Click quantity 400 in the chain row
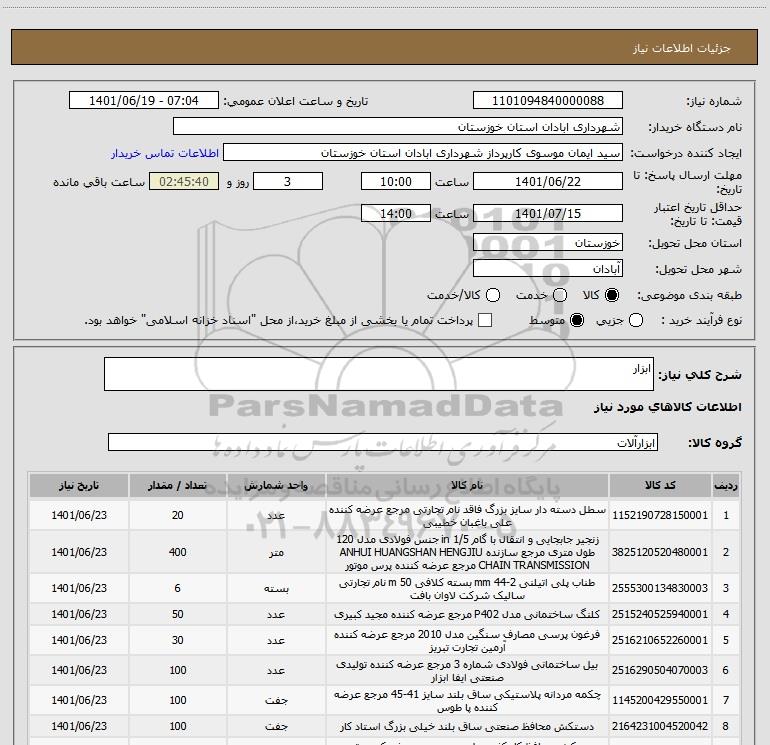 pyautogui.click(x=177, y=552)
